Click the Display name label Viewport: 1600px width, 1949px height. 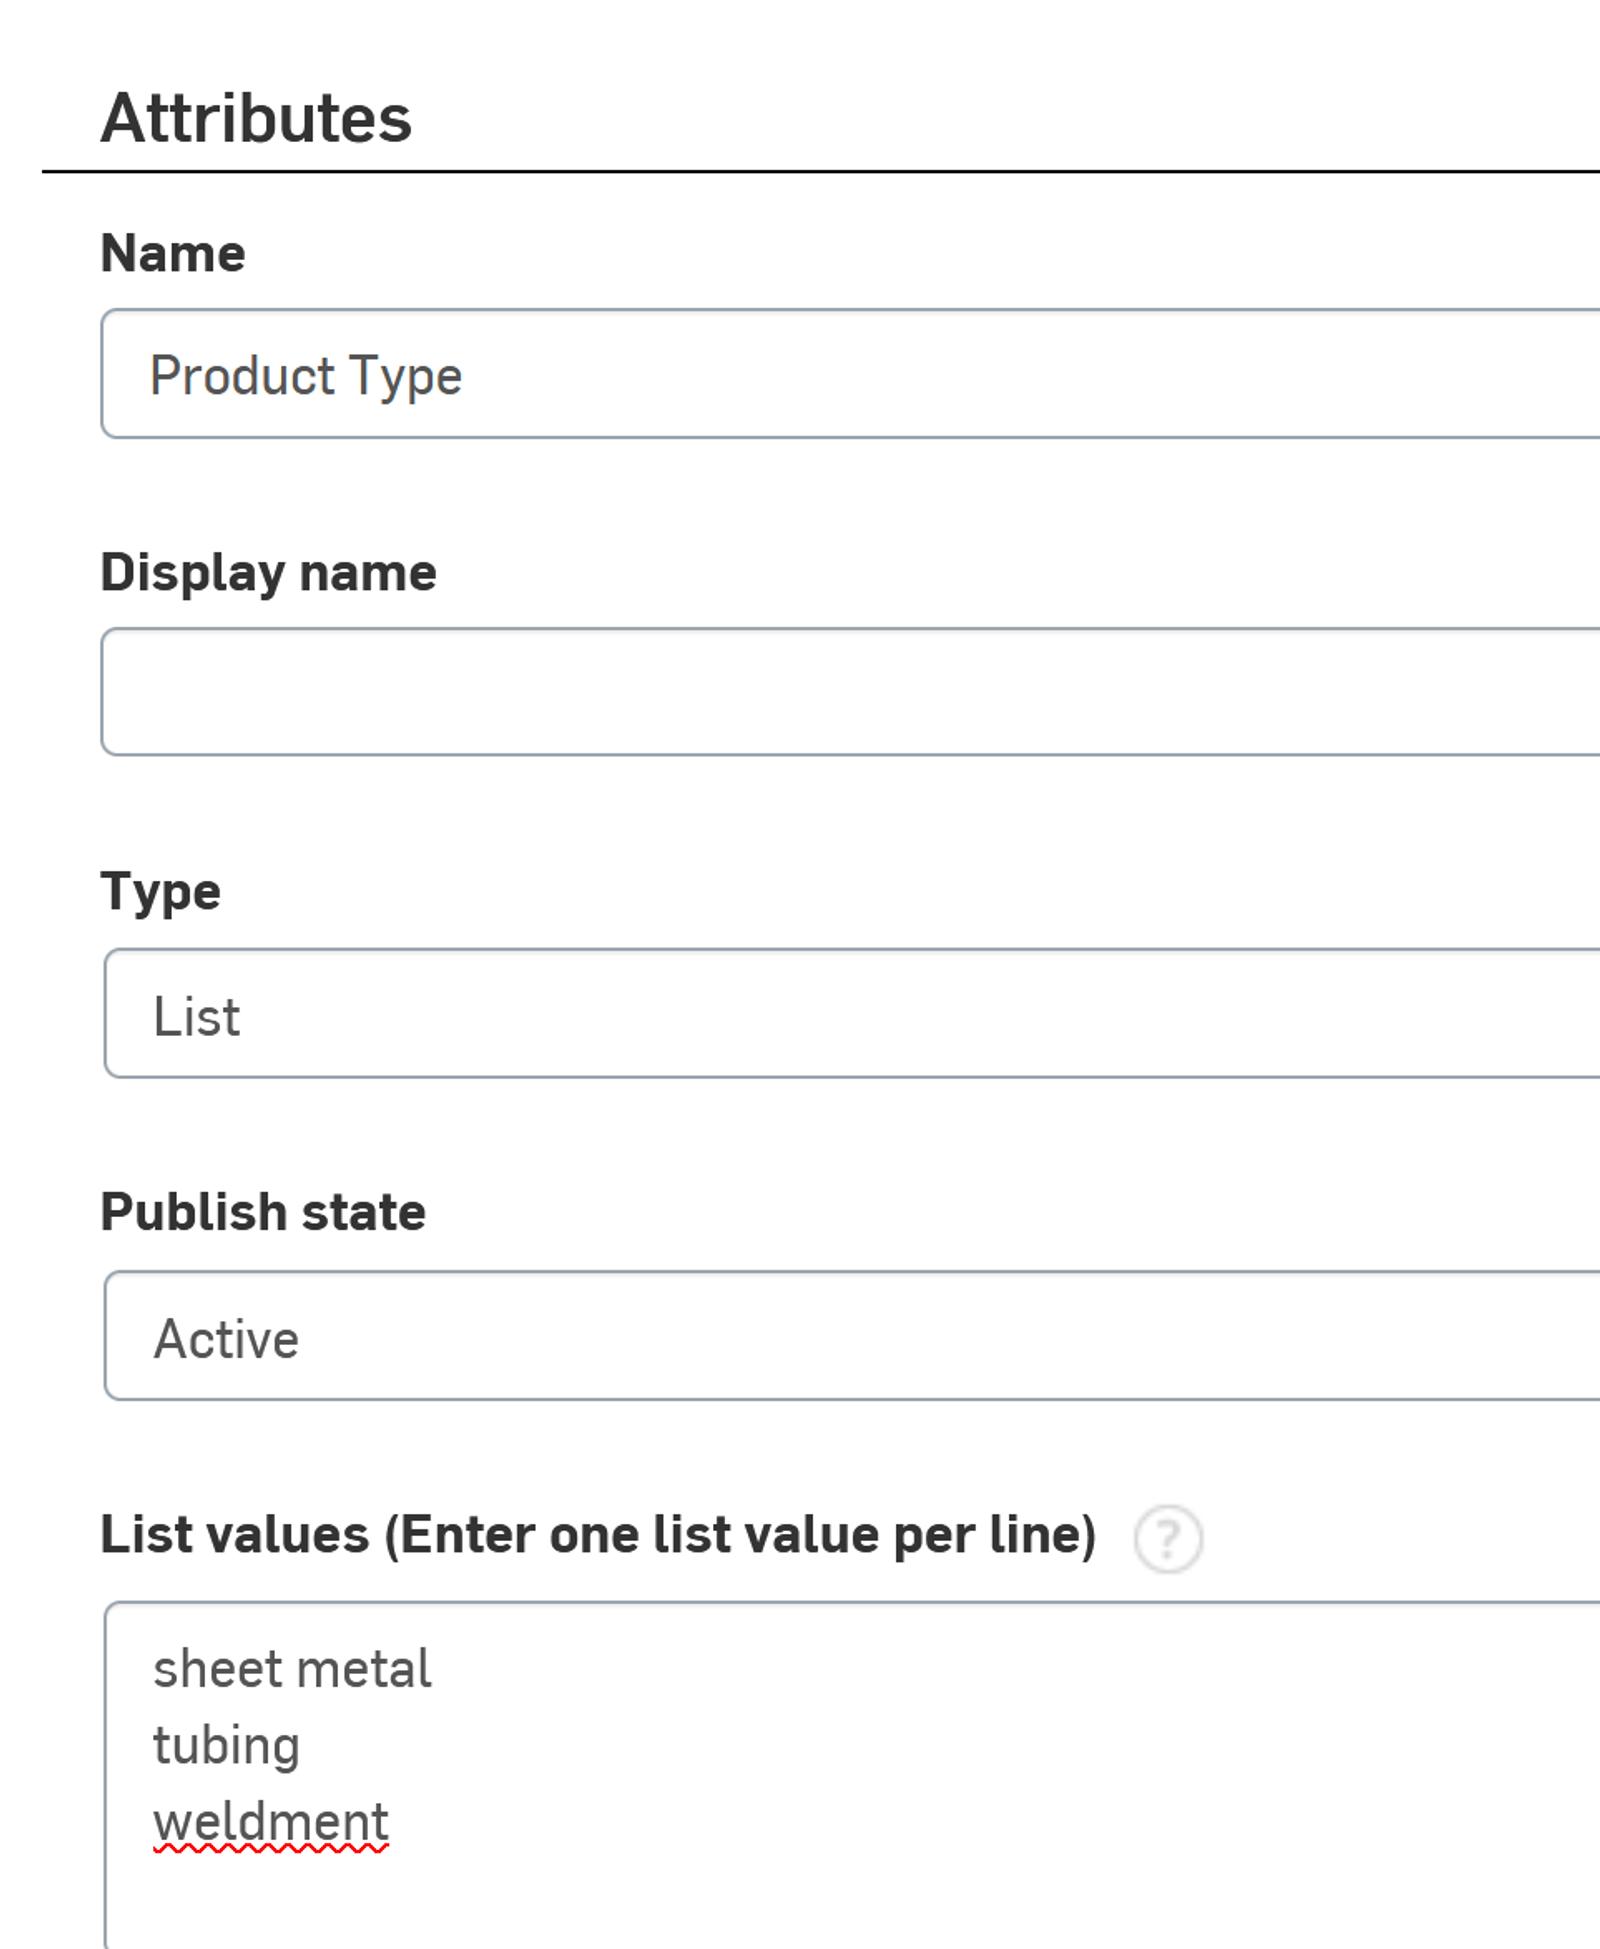coord(270,569)
